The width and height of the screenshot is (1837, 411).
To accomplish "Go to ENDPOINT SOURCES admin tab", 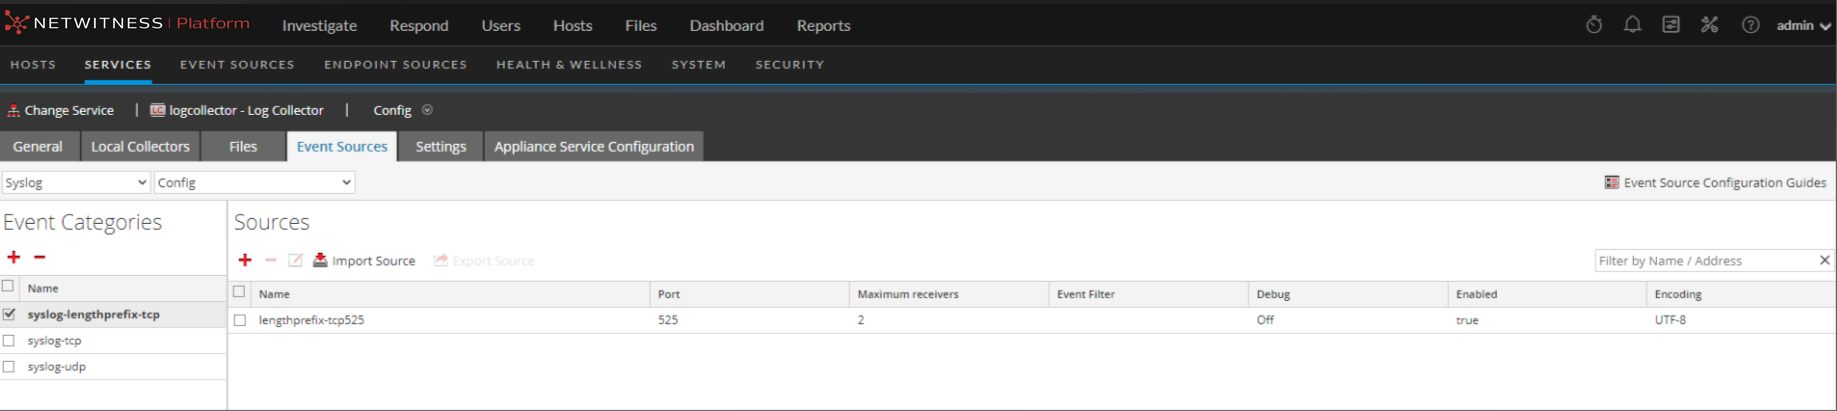I will 395,64.
